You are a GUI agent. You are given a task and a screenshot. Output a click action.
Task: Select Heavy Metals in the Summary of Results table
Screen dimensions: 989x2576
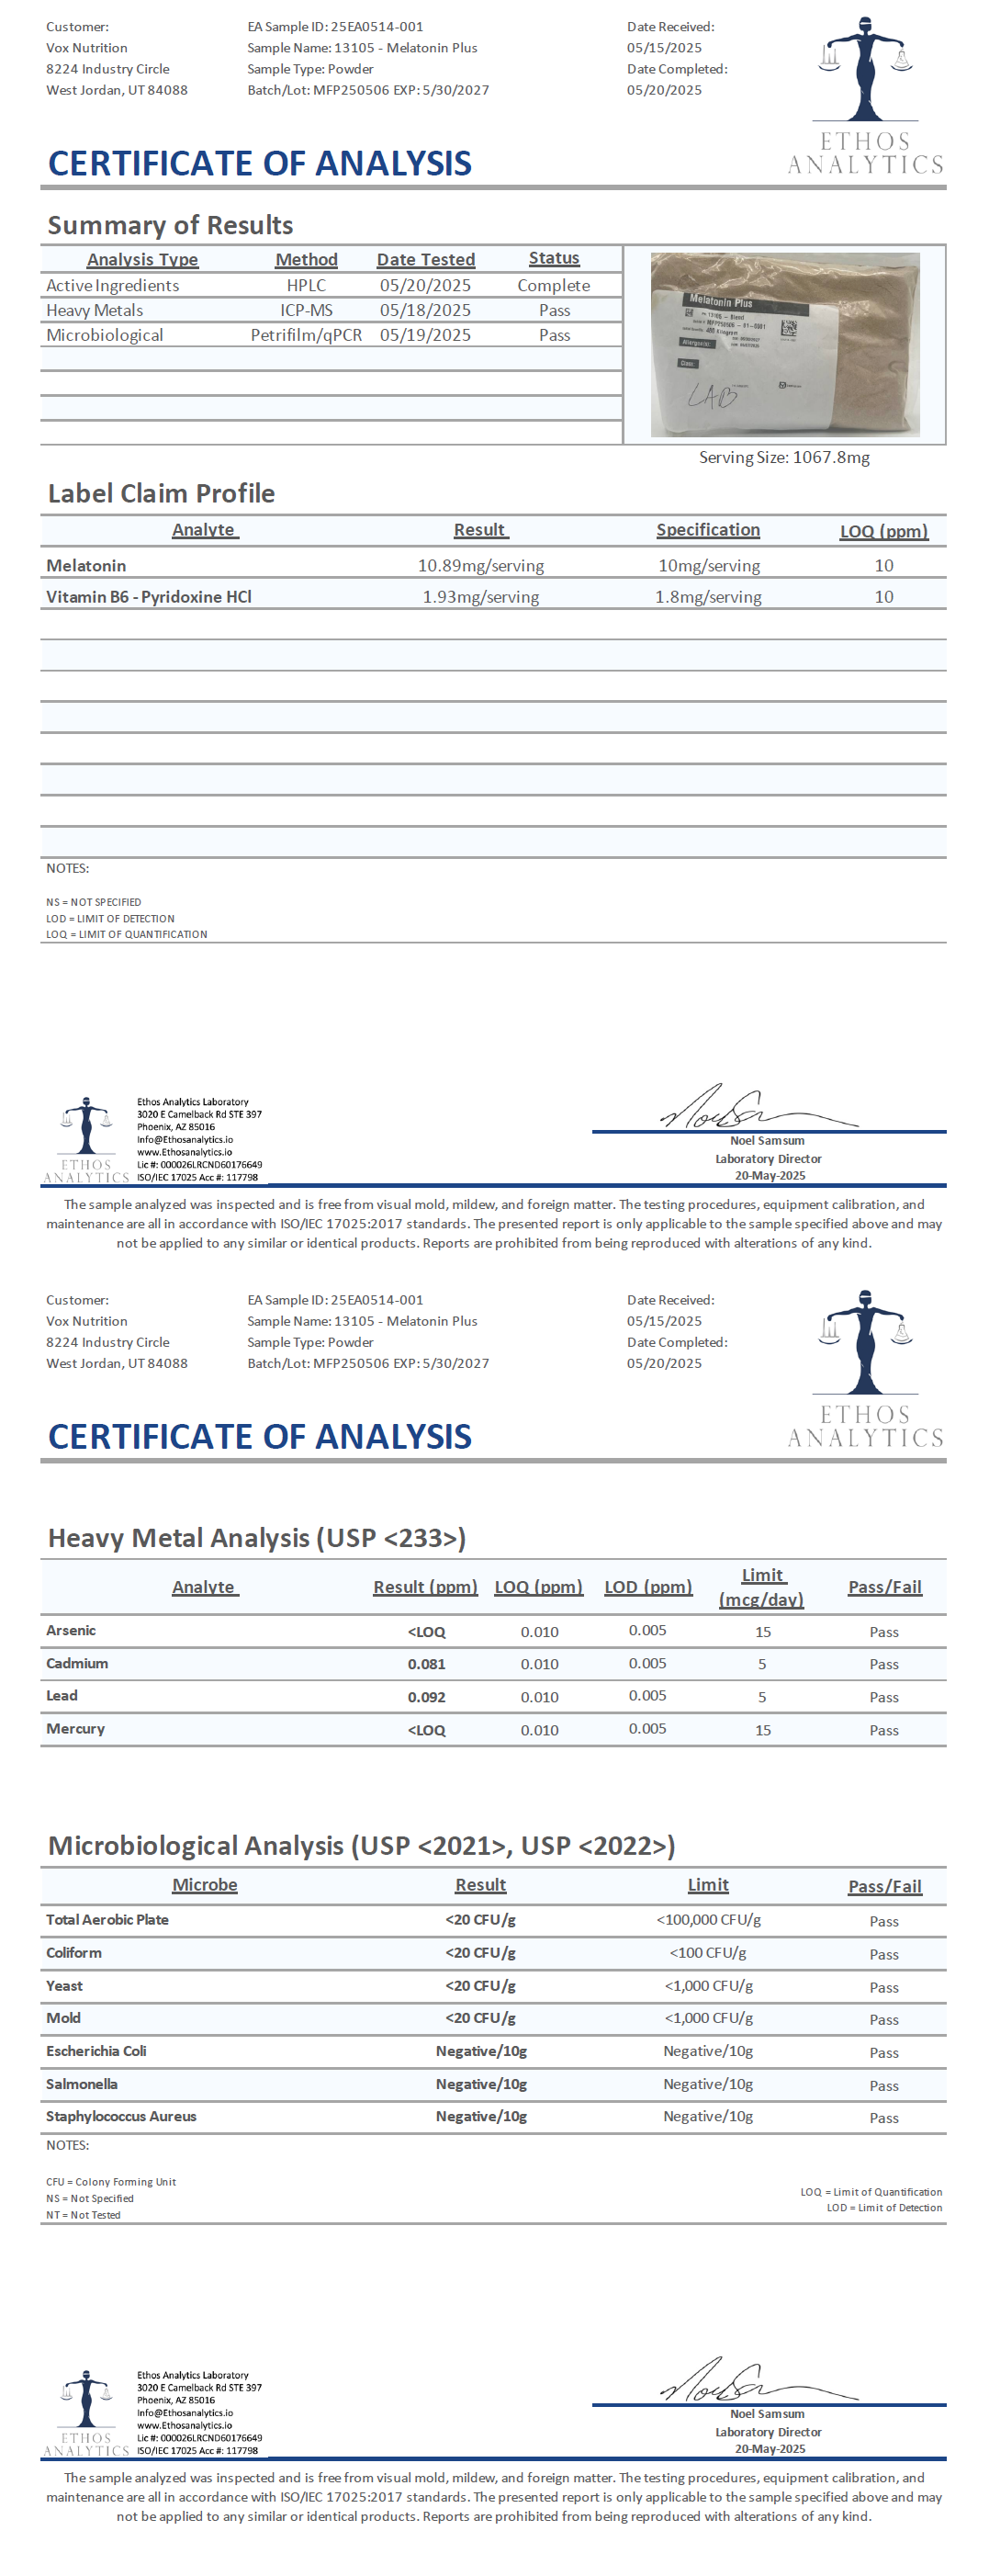pos(95,311)
